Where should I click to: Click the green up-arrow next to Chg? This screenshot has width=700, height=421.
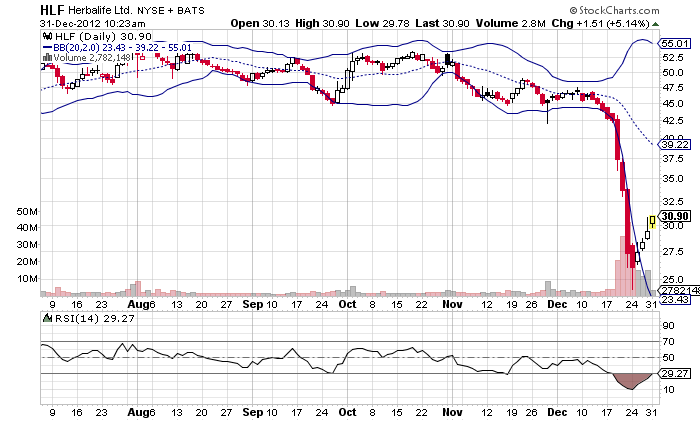click(x=655, y=24)
